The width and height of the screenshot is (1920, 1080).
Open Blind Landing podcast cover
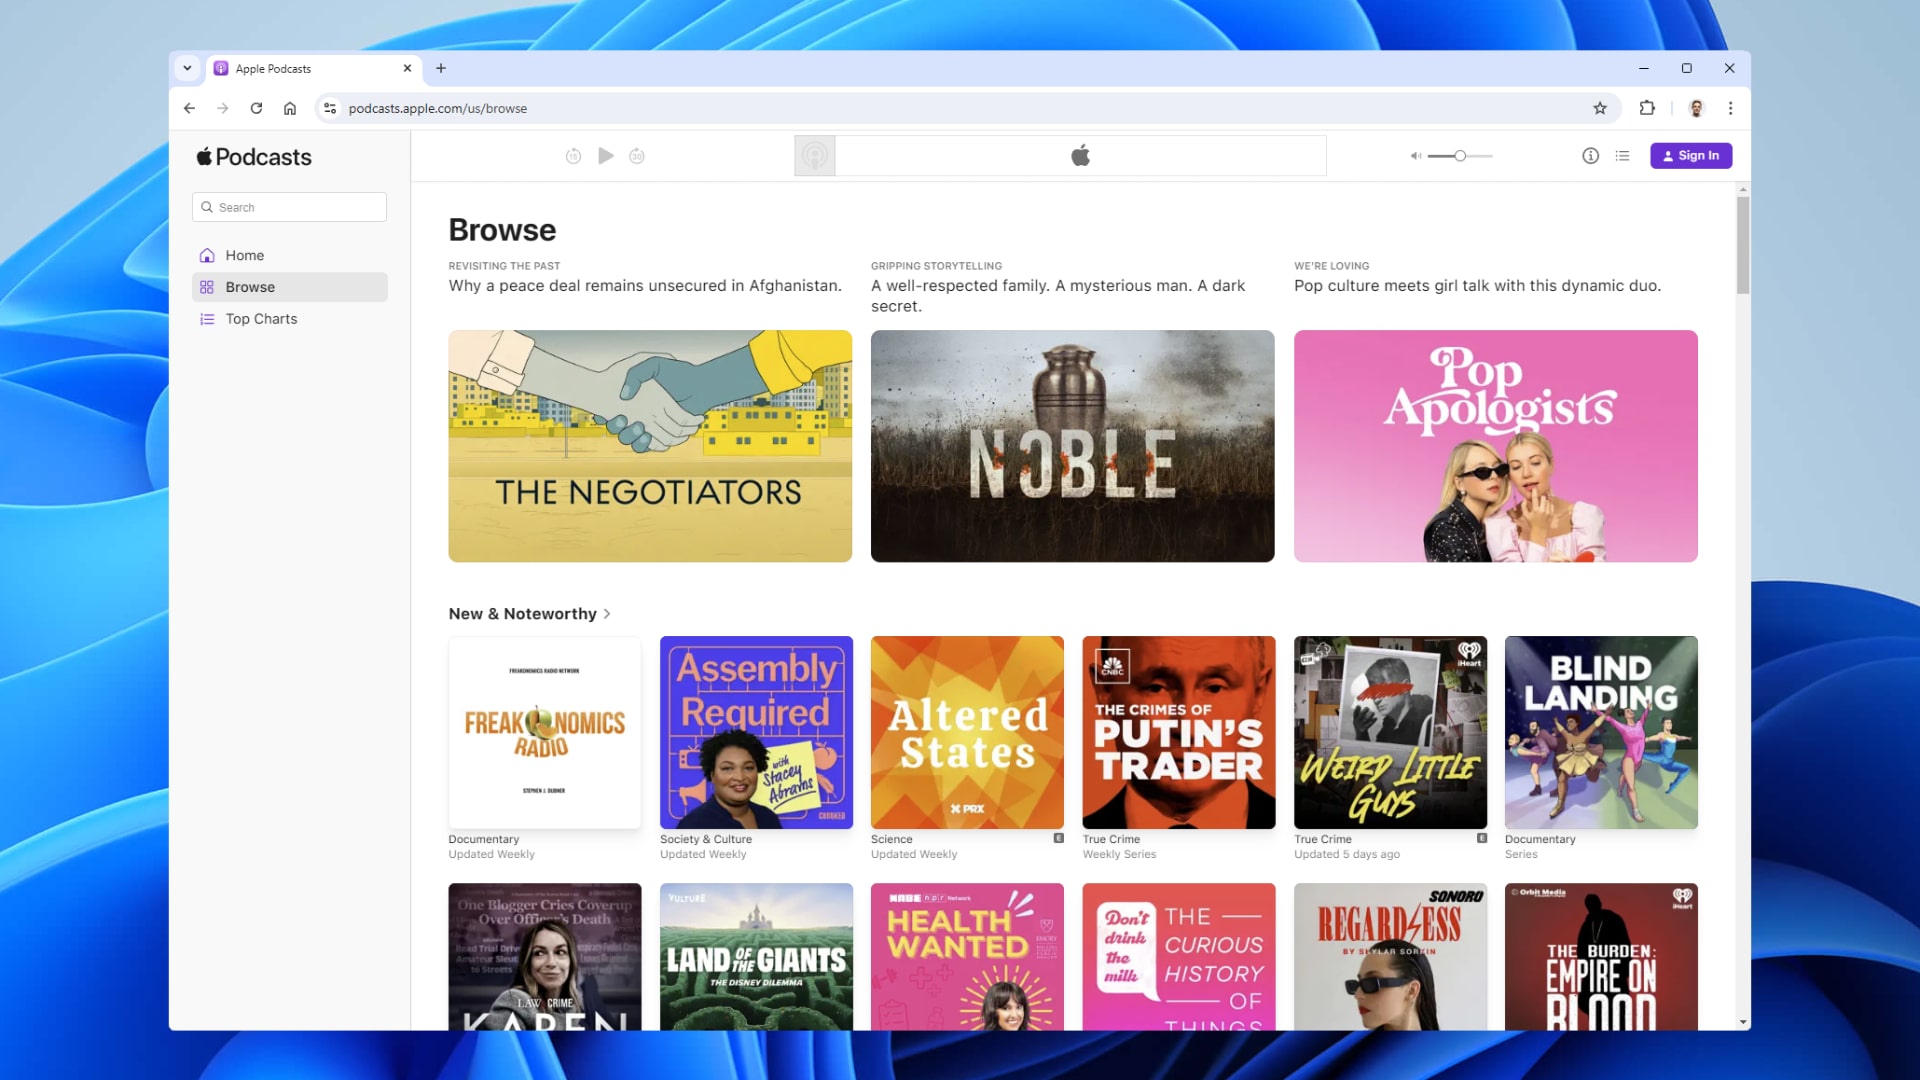pos(1601,732)
